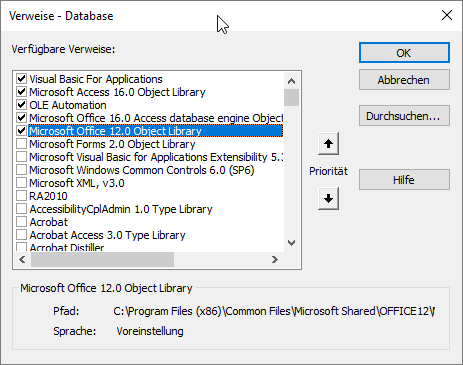Select the Microsoft Forms 2.0 Object Library entry

click(x=112, y=144)
